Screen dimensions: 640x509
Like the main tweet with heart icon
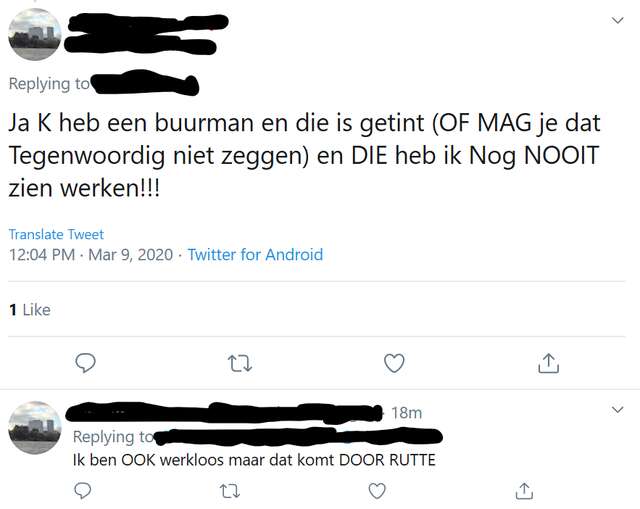(394, 363)
